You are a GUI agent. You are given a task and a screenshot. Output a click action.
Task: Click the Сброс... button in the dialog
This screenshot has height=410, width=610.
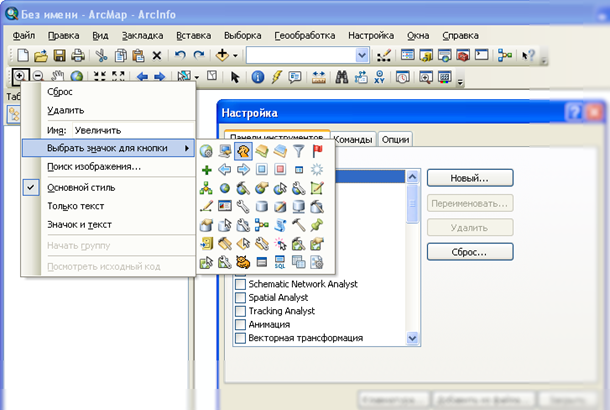pyautogui.click(x=469, y=251)
